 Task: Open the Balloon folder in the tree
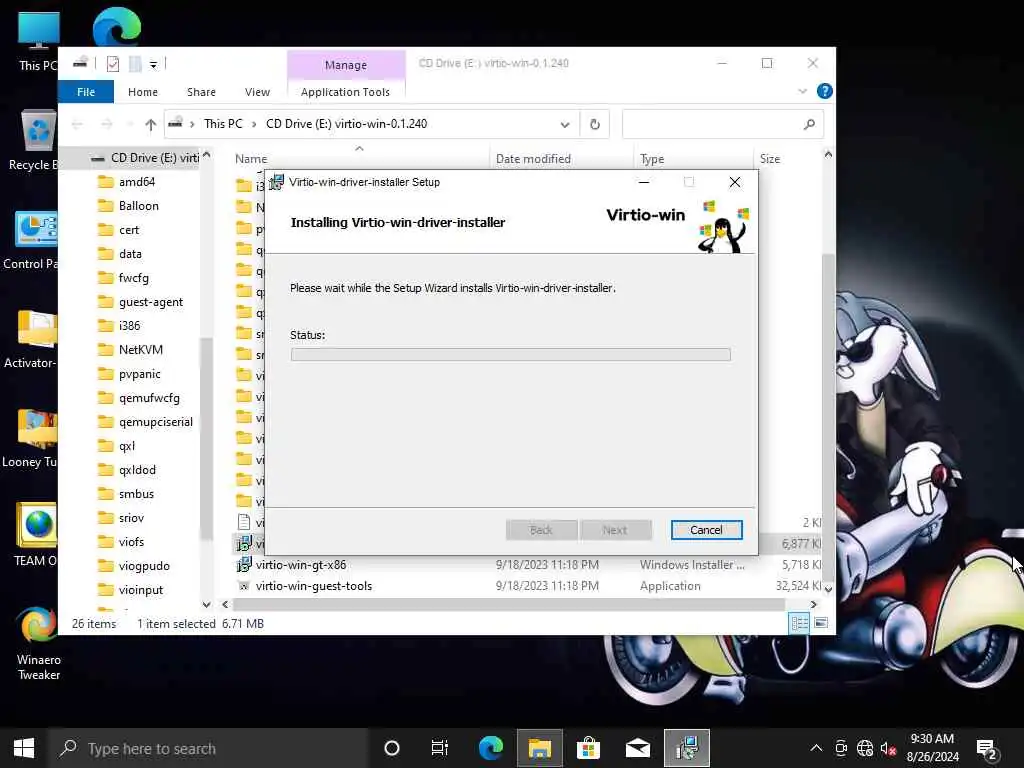(138, 206)
